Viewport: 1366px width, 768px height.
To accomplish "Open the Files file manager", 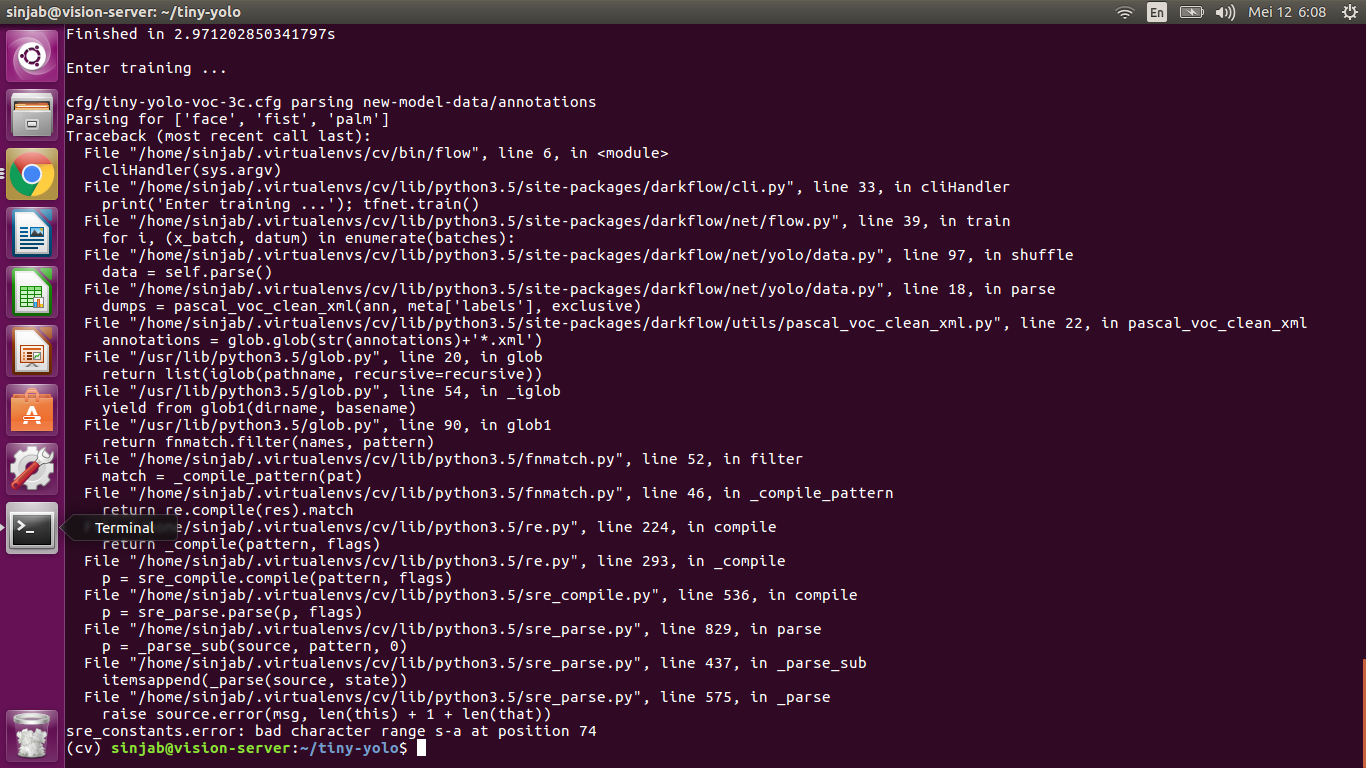I will coord(31,114).
